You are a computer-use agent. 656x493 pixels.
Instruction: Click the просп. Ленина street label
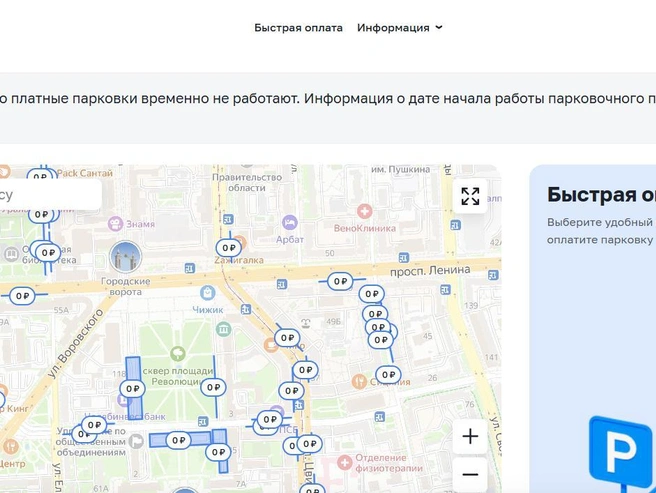[430, 271]
